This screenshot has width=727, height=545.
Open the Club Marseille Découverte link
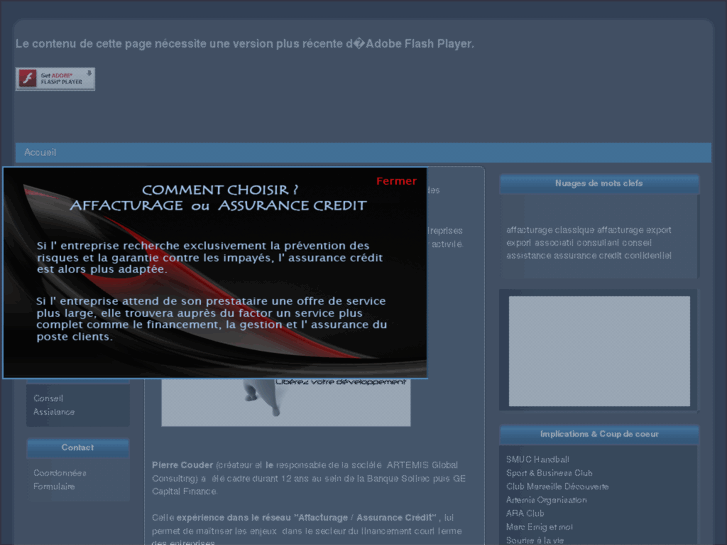click(557, 487)
